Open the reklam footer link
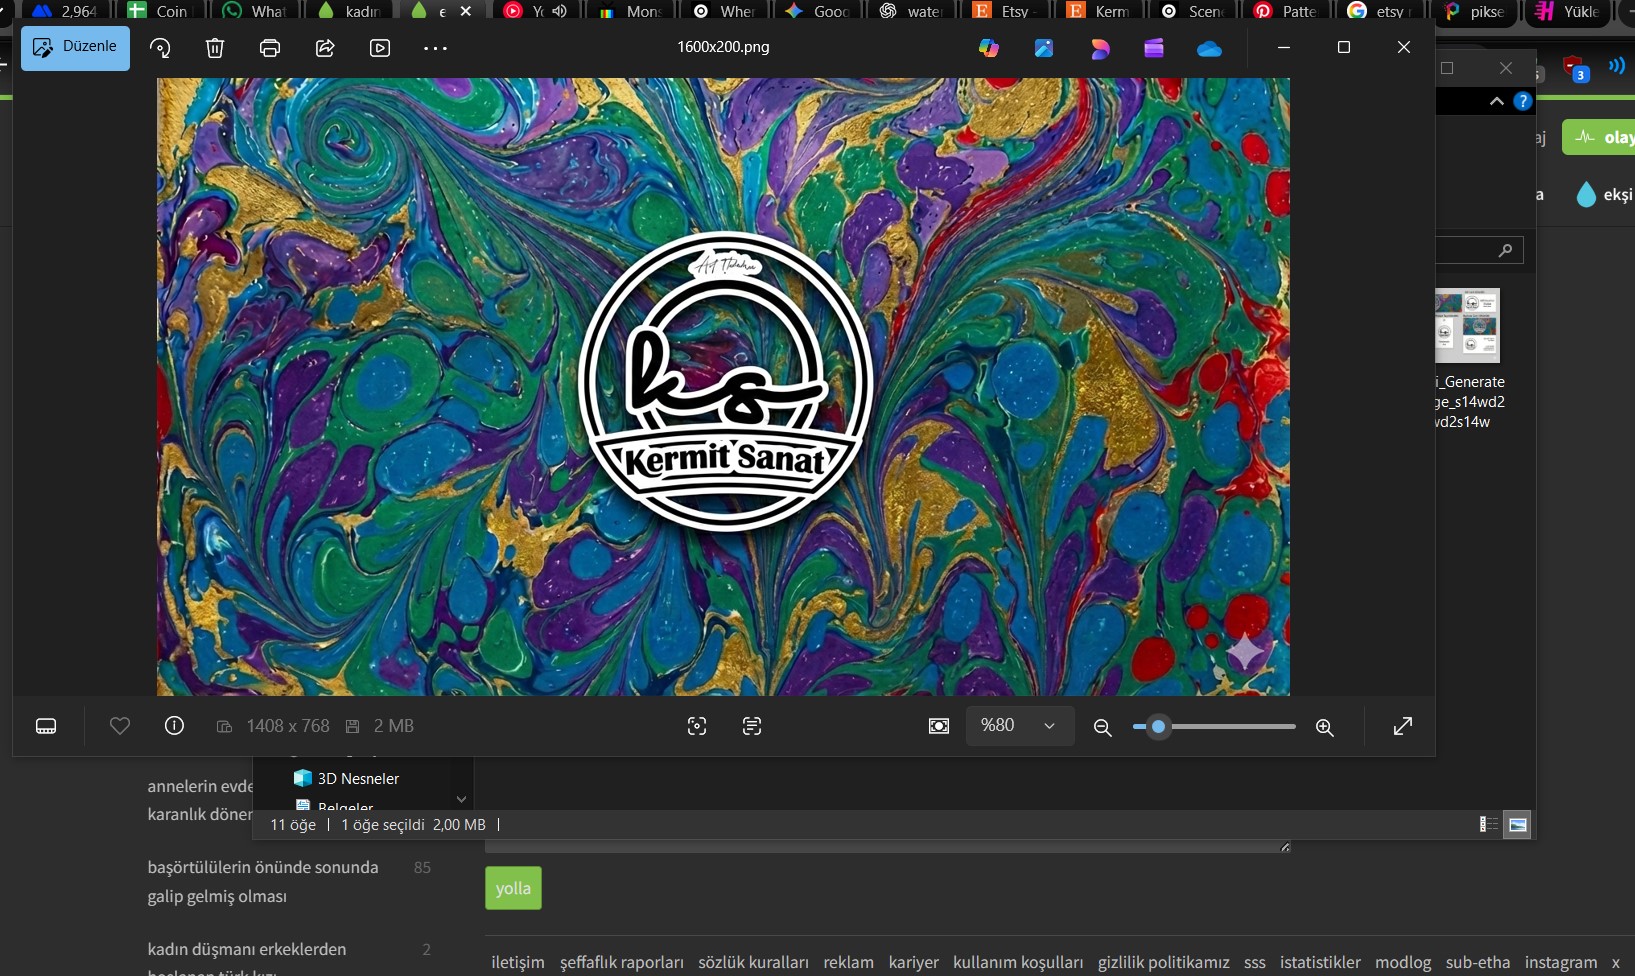Image resolution: width=1635 pixels, height=976 pixels. (x=849, y=962)
